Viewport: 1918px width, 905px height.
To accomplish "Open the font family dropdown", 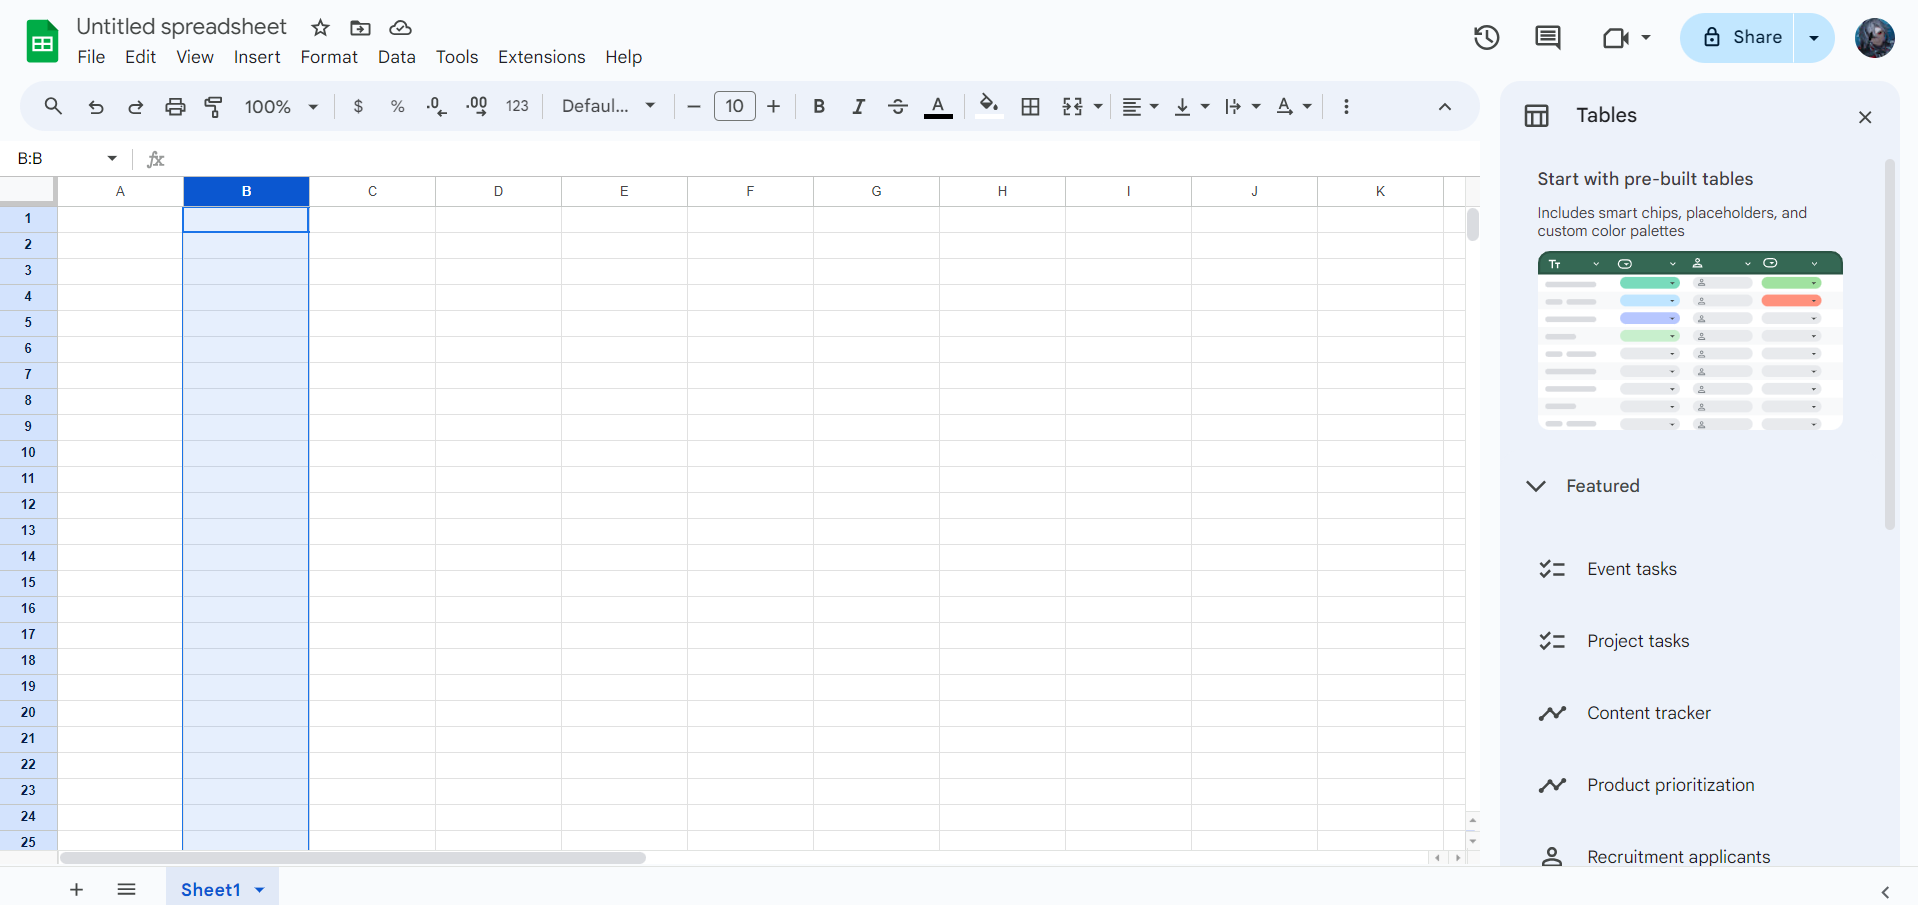I will pyautogui.click(x=608, y=106).
